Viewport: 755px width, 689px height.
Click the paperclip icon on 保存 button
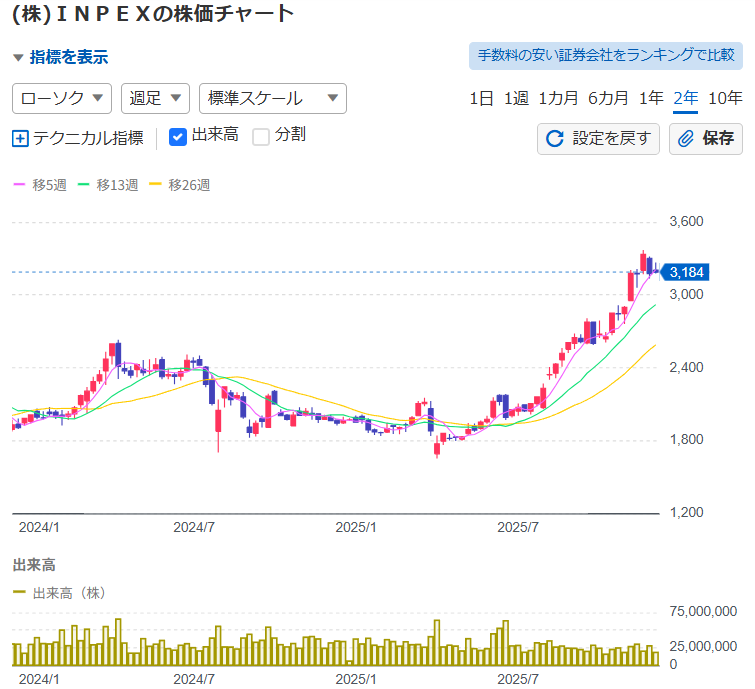[686, 139]
